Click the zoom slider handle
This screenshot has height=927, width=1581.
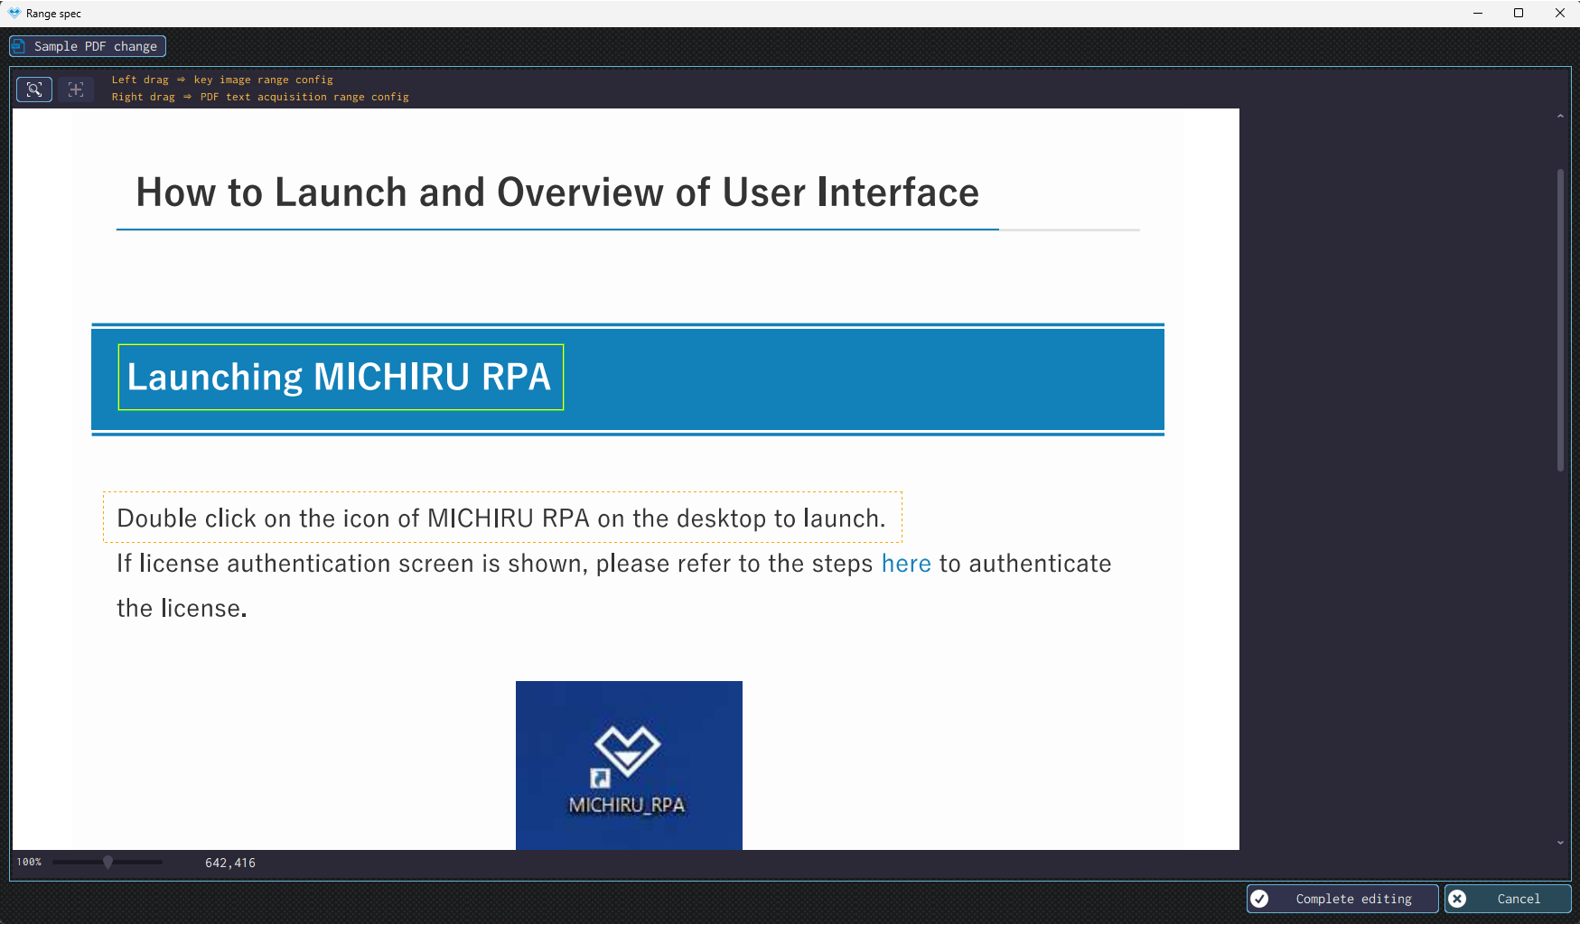108,862
